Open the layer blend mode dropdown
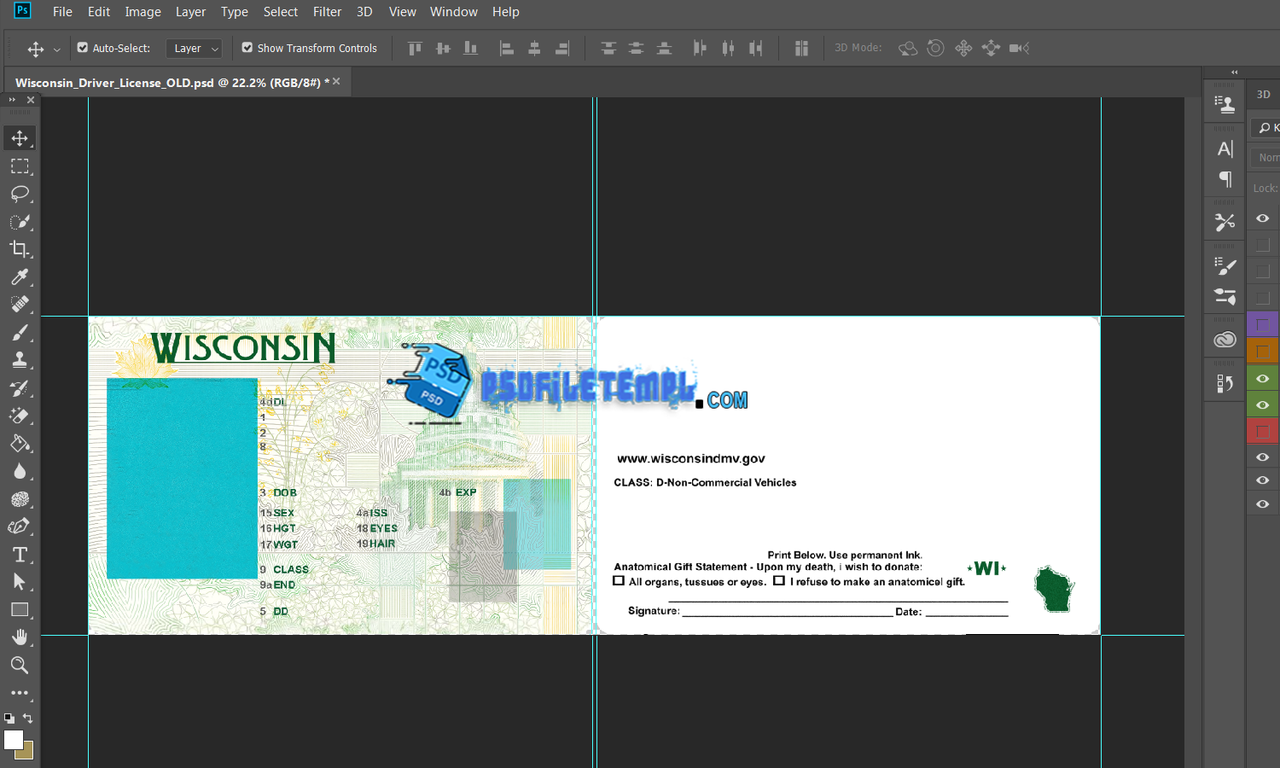 (x=1266, y=157)
